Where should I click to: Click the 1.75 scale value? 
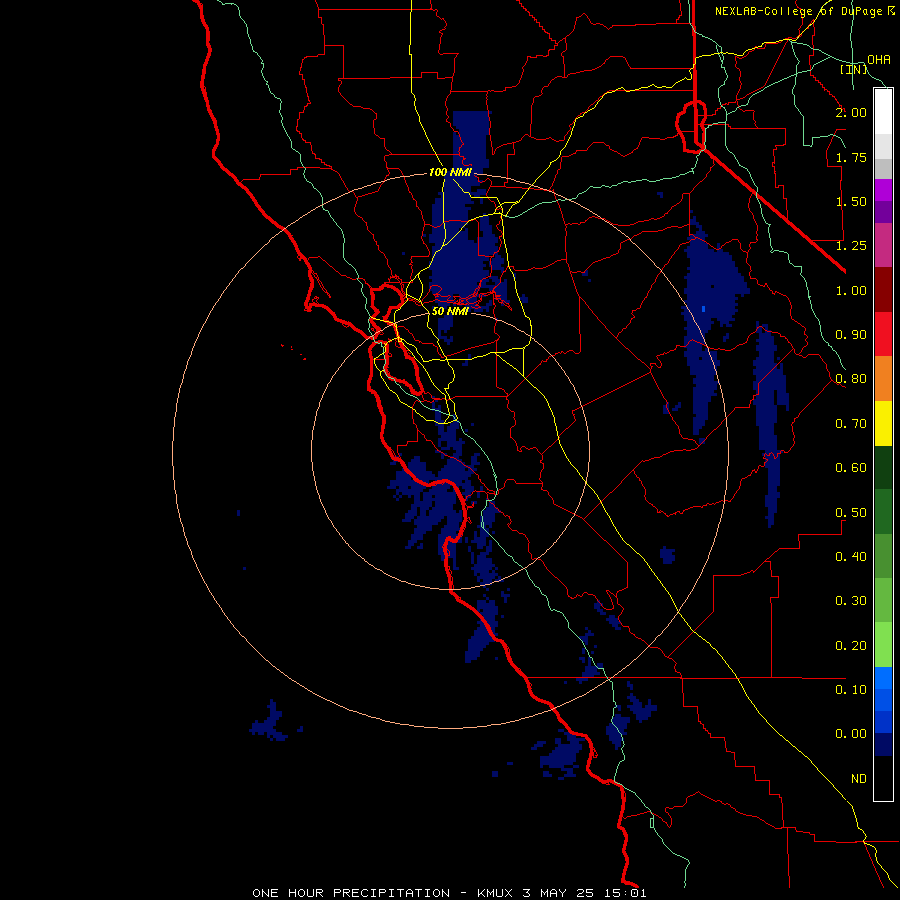coord(851,157)
